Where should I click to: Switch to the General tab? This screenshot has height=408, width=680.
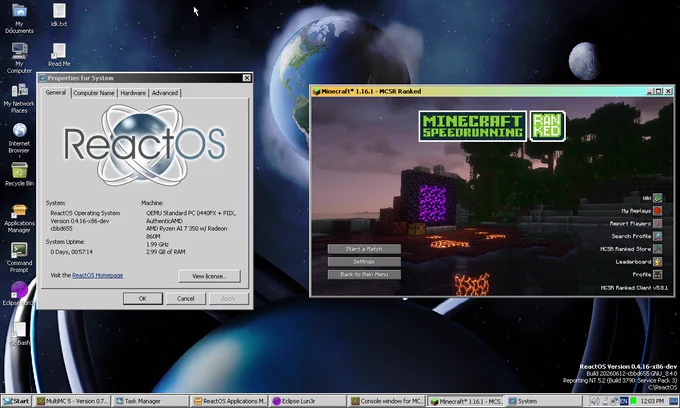tap(56, 92)
